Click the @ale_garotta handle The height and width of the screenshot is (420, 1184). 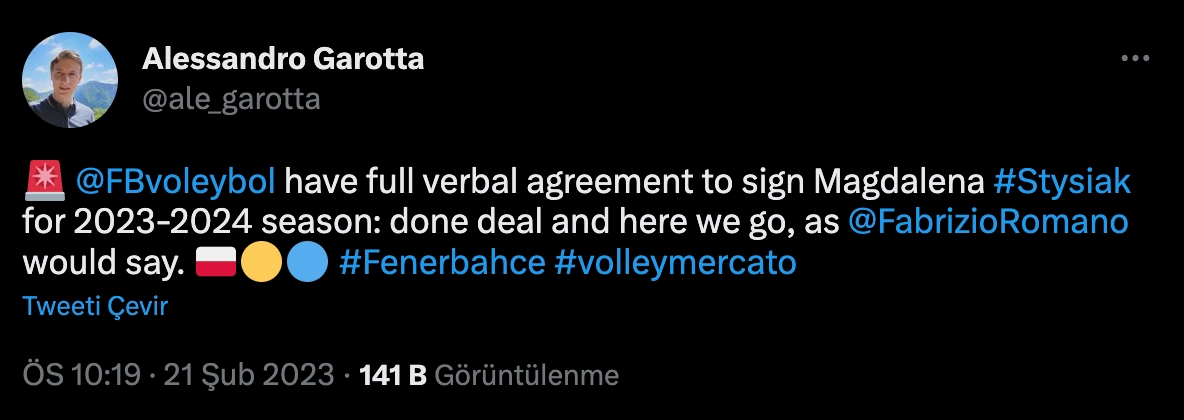(231, 99)
